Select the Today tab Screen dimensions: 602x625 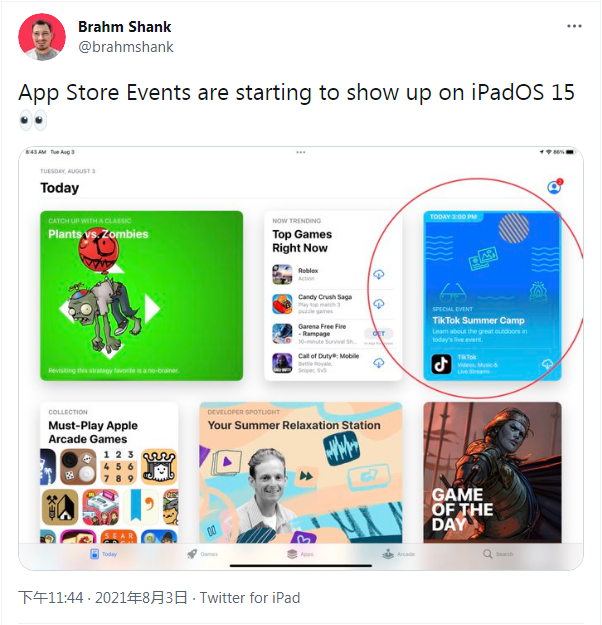point(103,554)
